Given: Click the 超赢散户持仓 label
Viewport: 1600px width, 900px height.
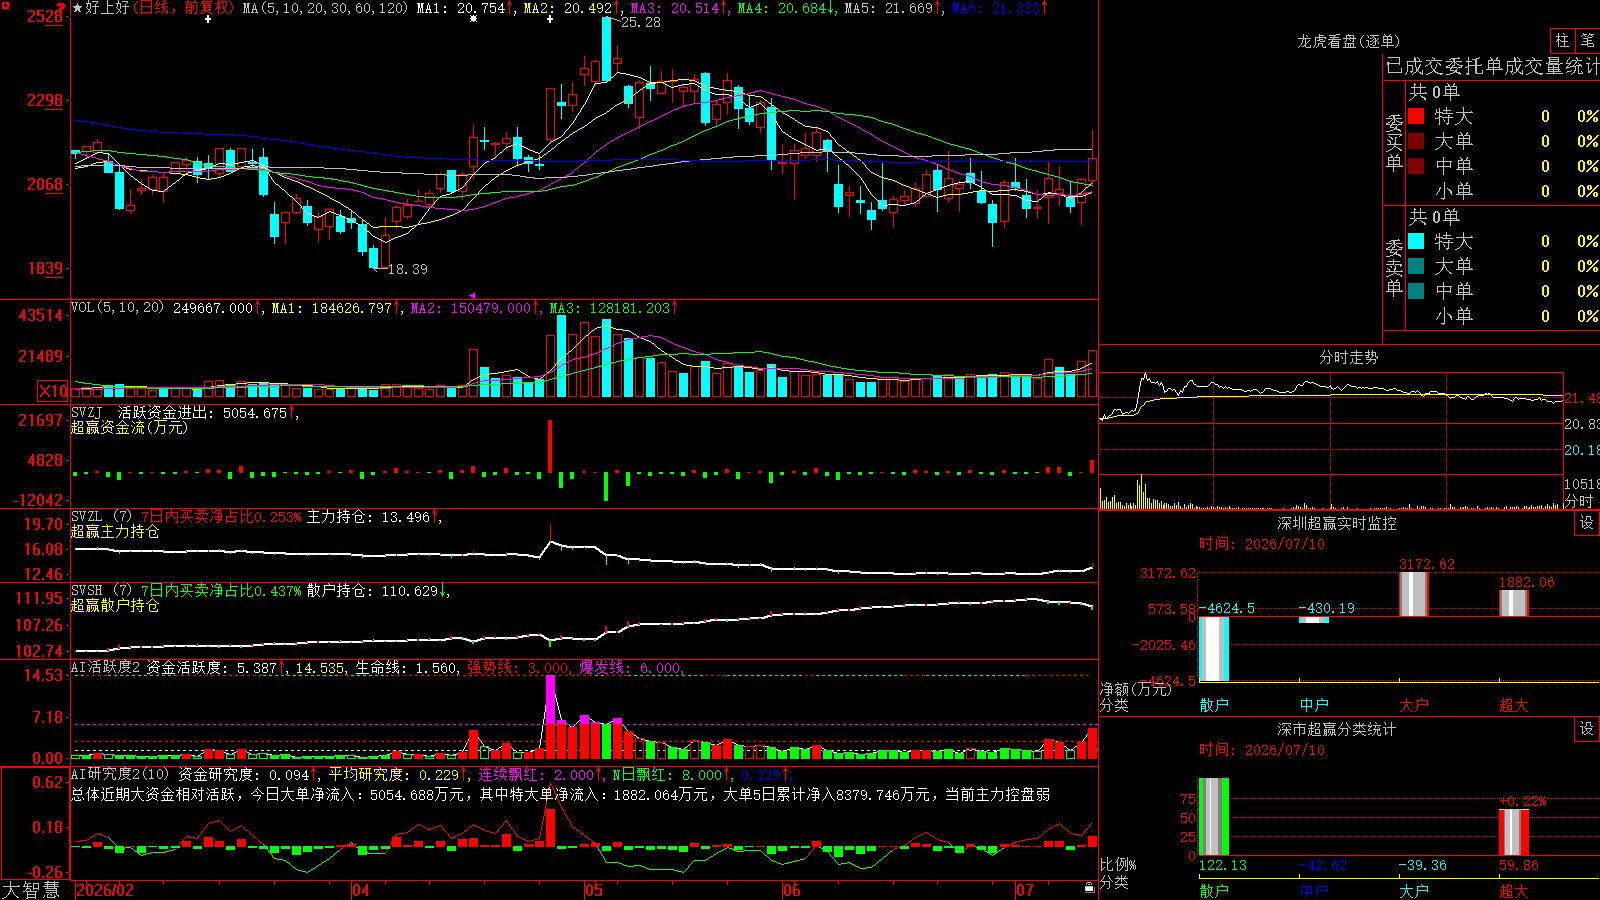Looking at the screenshot, I should [115, 605].
